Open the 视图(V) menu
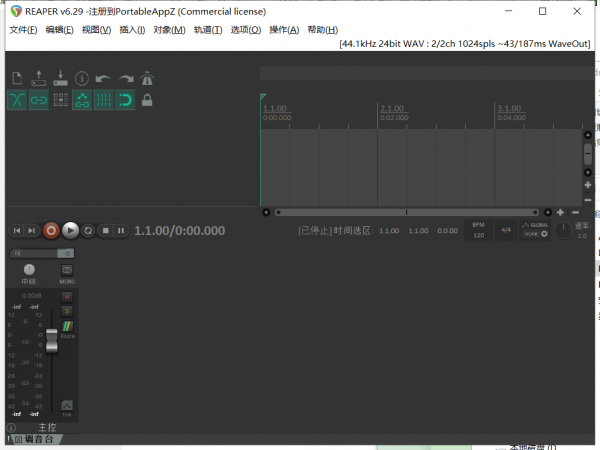 [x=96, y=30]
